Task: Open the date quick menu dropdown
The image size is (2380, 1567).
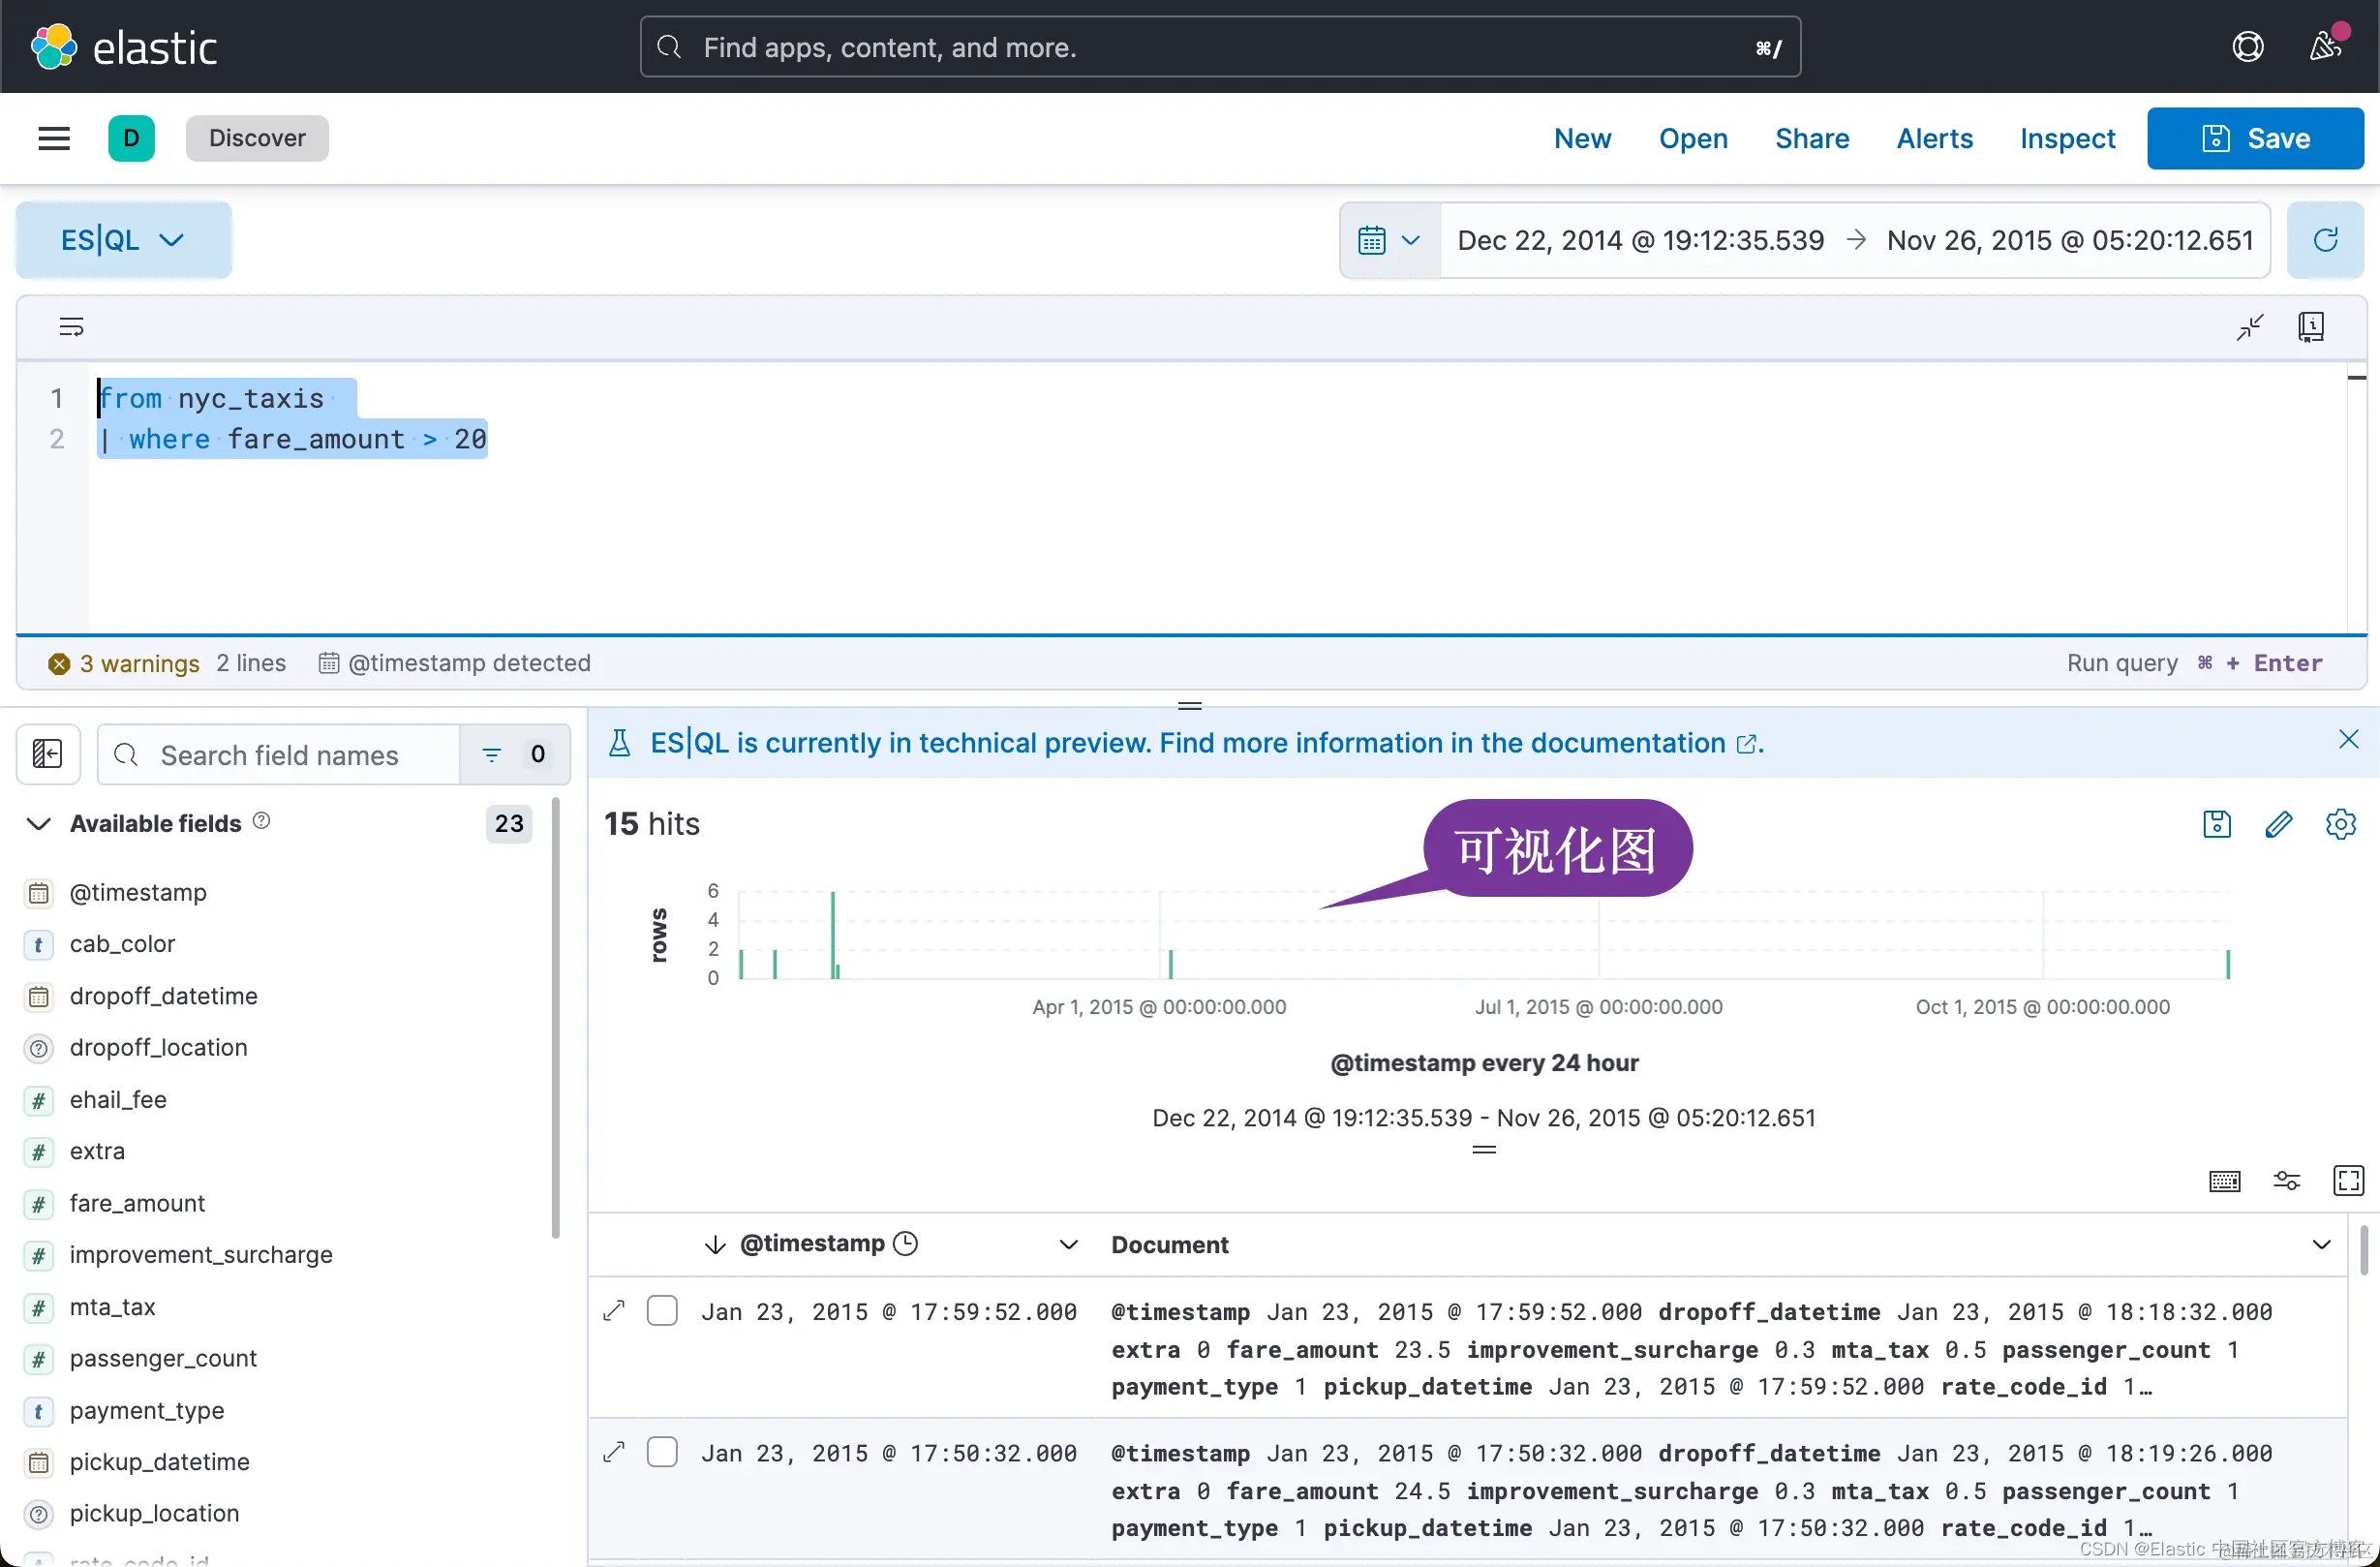Action: pos(1389,240)
